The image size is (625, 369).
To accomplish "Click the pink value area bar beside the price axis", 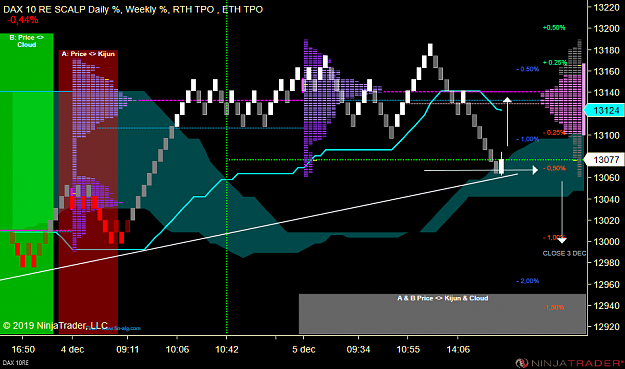I will [x=584, y=99].
